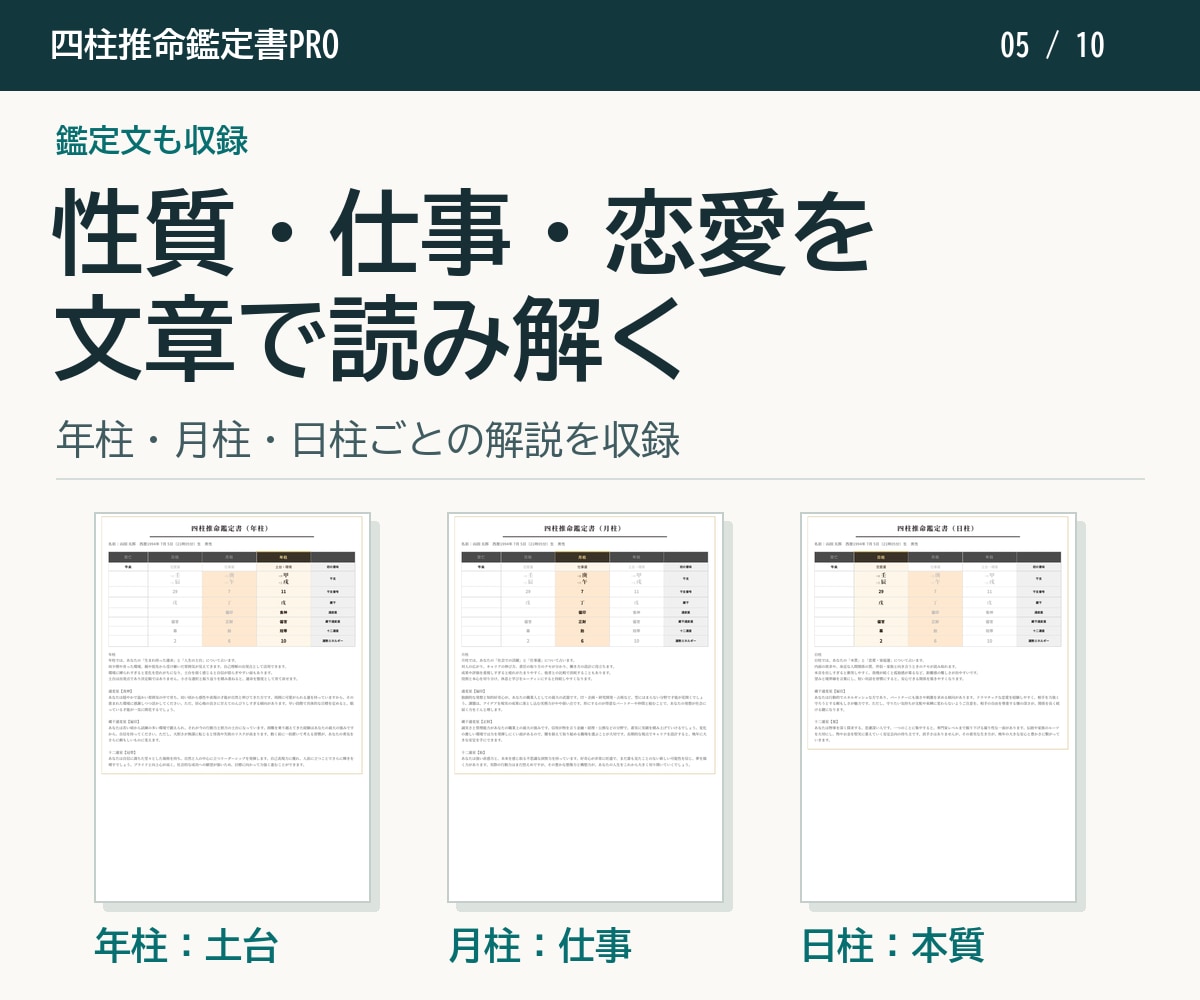Click the headline 文章で読み解く
The height and width of the screenshot is (1000, 1200).
[x=368, y=341]
